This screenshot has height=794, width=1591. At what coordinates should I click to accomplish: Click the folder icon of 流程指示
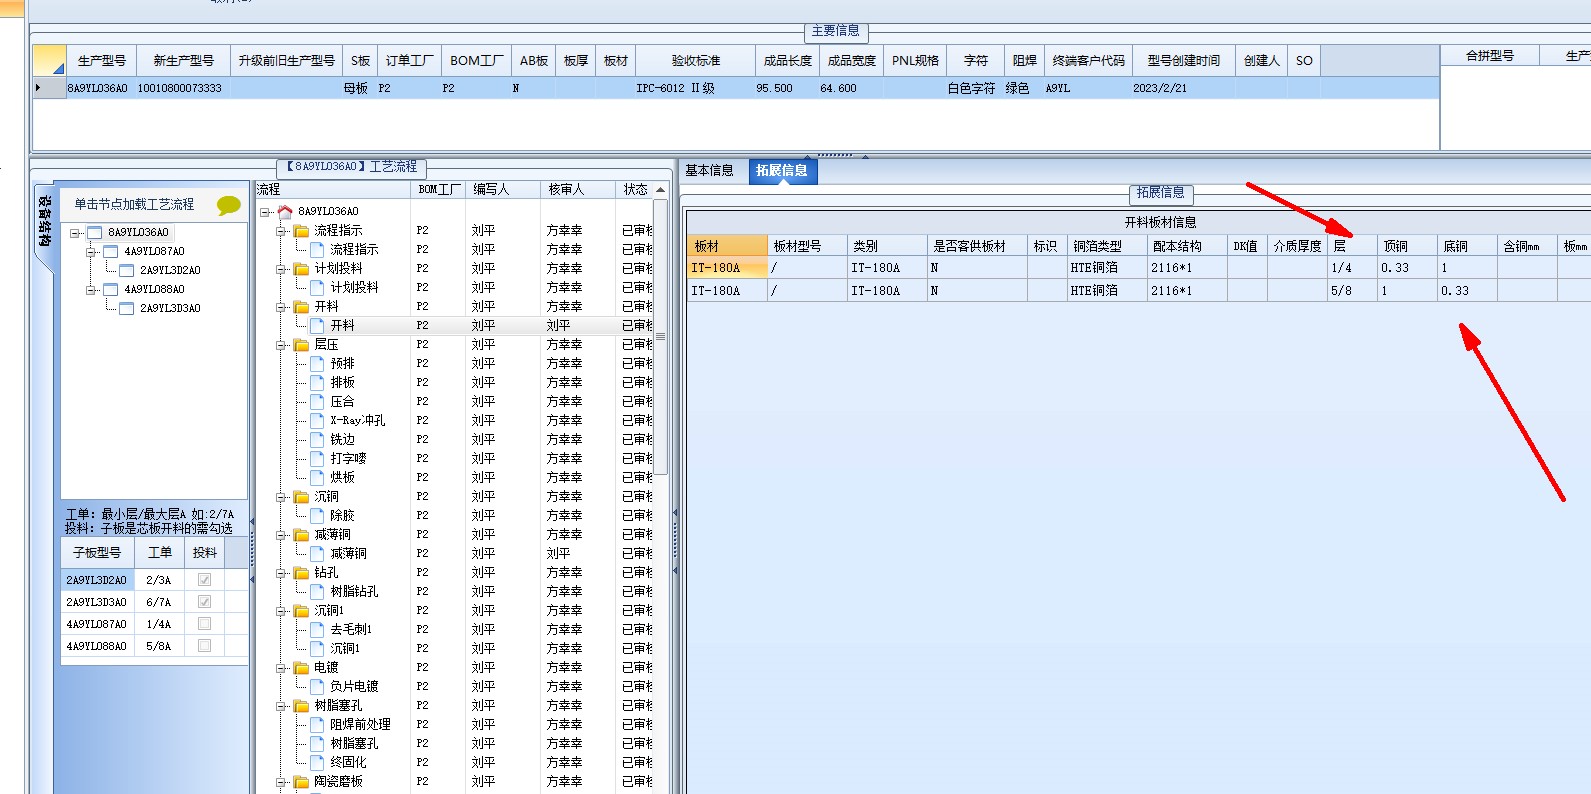click(301, 230)
